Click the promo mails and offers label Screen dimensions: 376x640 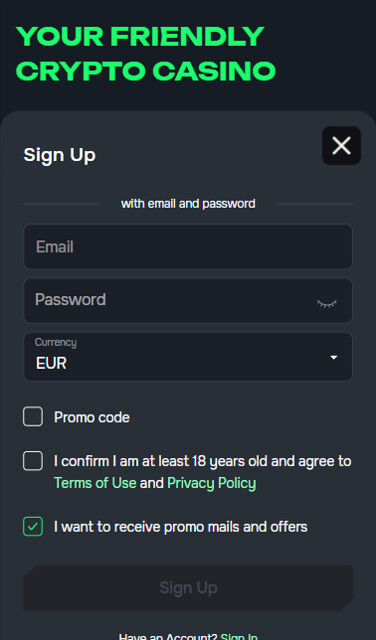[180, 527]
